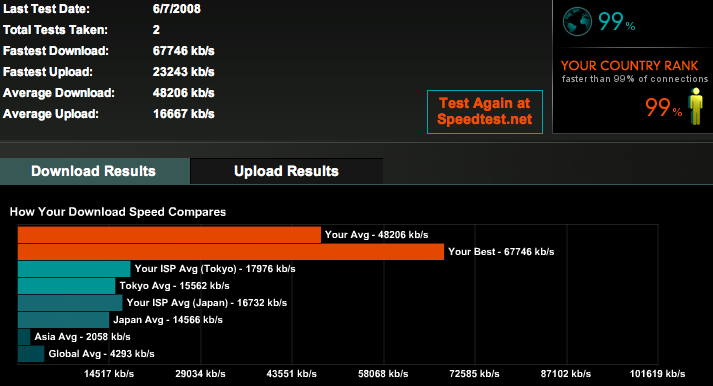Image resolution: width=713 pixels, height=386 pixels.
Task: Click the Asia Avg 2058 kb/s bar
Action: 24,337
